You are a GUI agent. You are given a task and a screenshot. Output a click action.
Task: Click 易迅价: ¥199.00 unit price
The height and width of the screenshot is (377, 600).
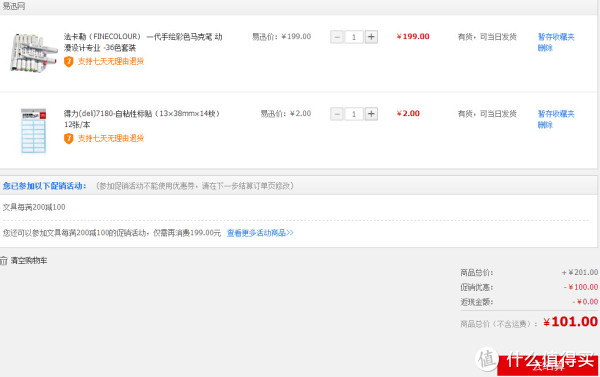pyautogui.click(x=281, y=37)
